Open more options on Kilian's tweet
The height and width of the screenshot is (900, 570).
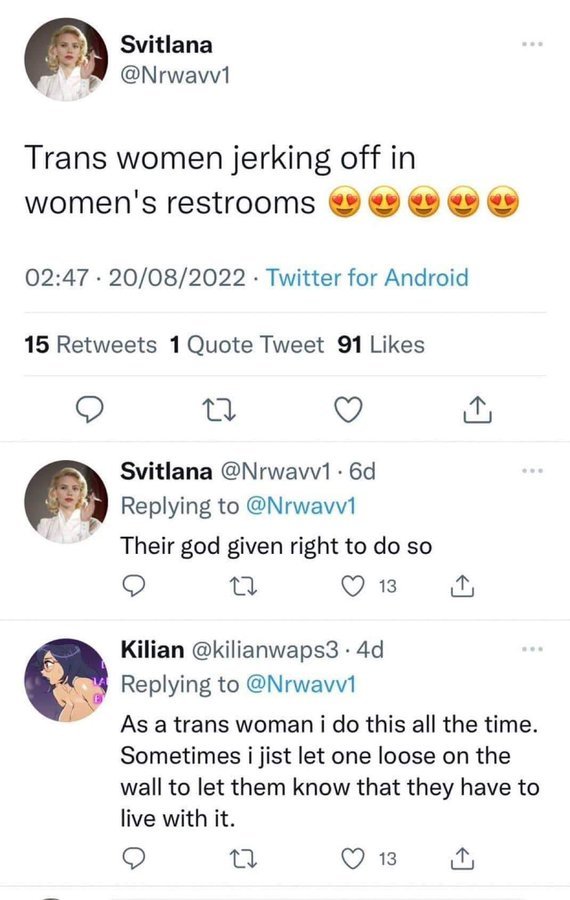[x=532, y=649]
